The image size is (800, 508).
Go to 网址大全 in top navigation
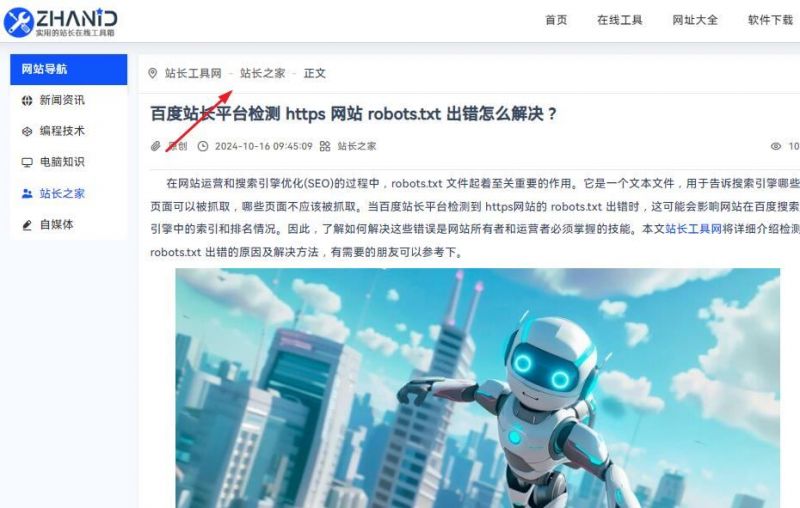(x=695, y=20)
